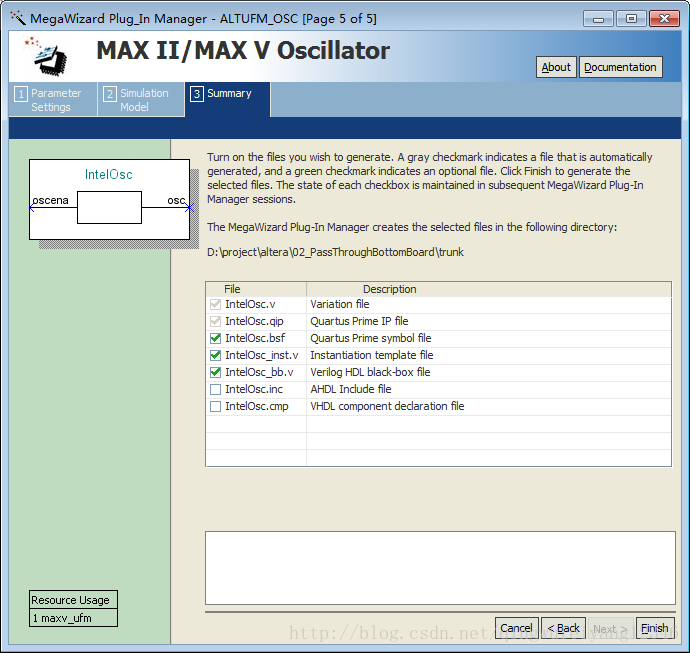Click Quartus Prime symbol file description
The width and height of the screenshot is (690, 653).
(371, 338)
